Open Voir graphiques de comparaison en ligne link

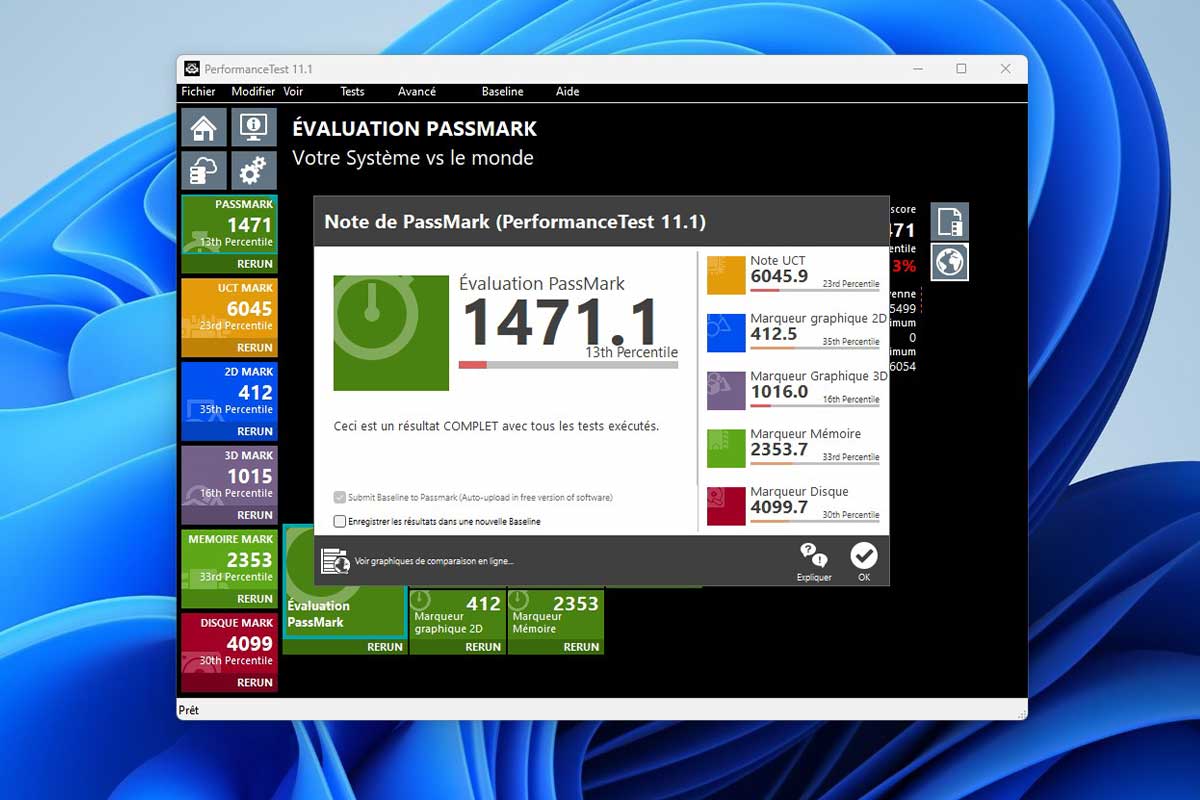coord(434,561)
